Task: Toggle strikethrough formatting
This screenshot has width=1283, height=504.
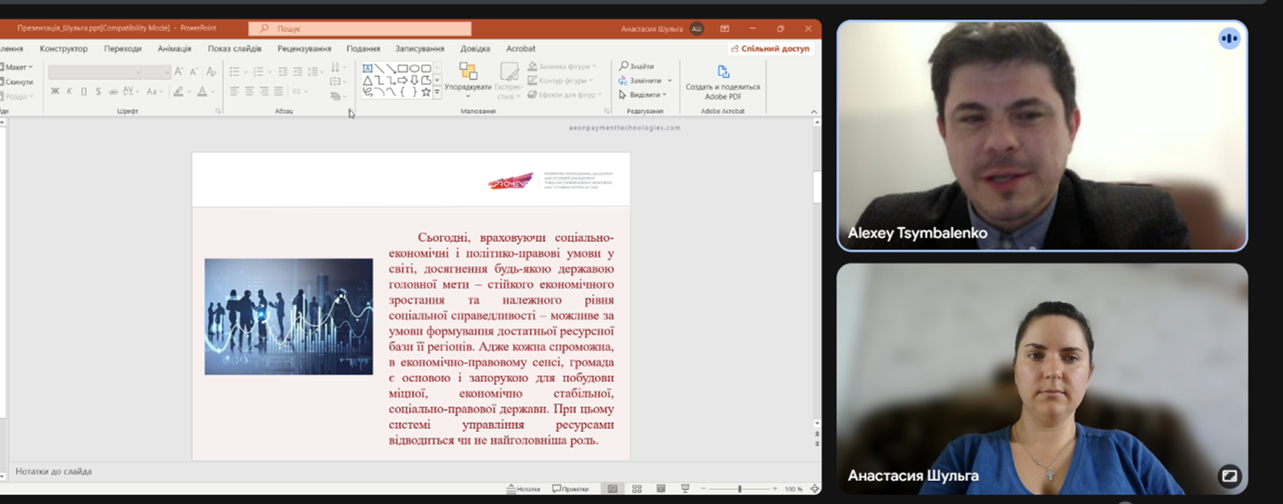Action: point(112,91)
